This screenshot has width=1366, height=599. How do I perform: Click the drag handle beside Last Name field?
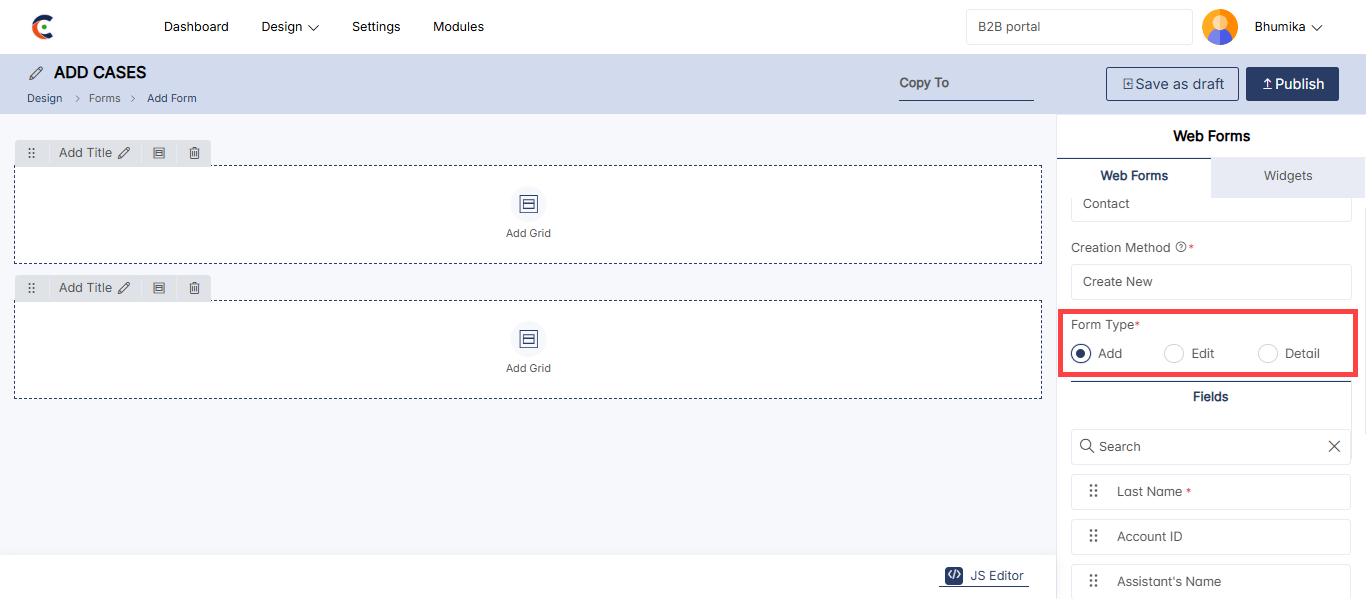point(1093,492)
